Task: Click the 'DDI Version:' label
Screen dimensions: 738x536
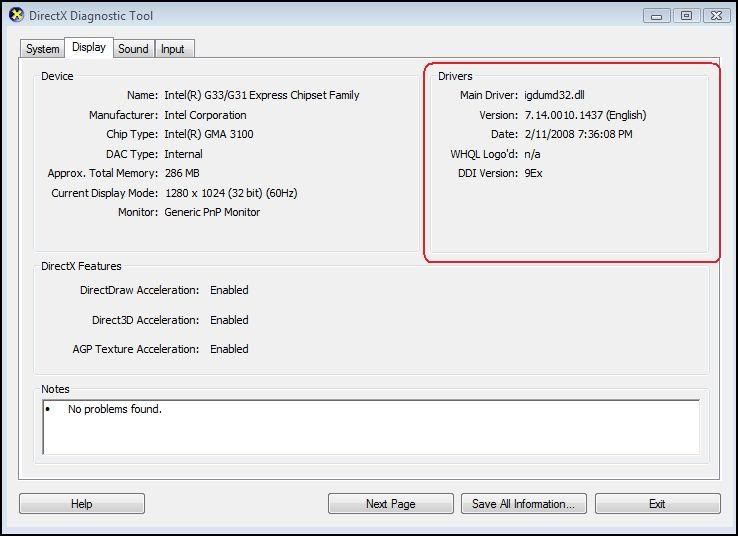Action: (488, 173)
